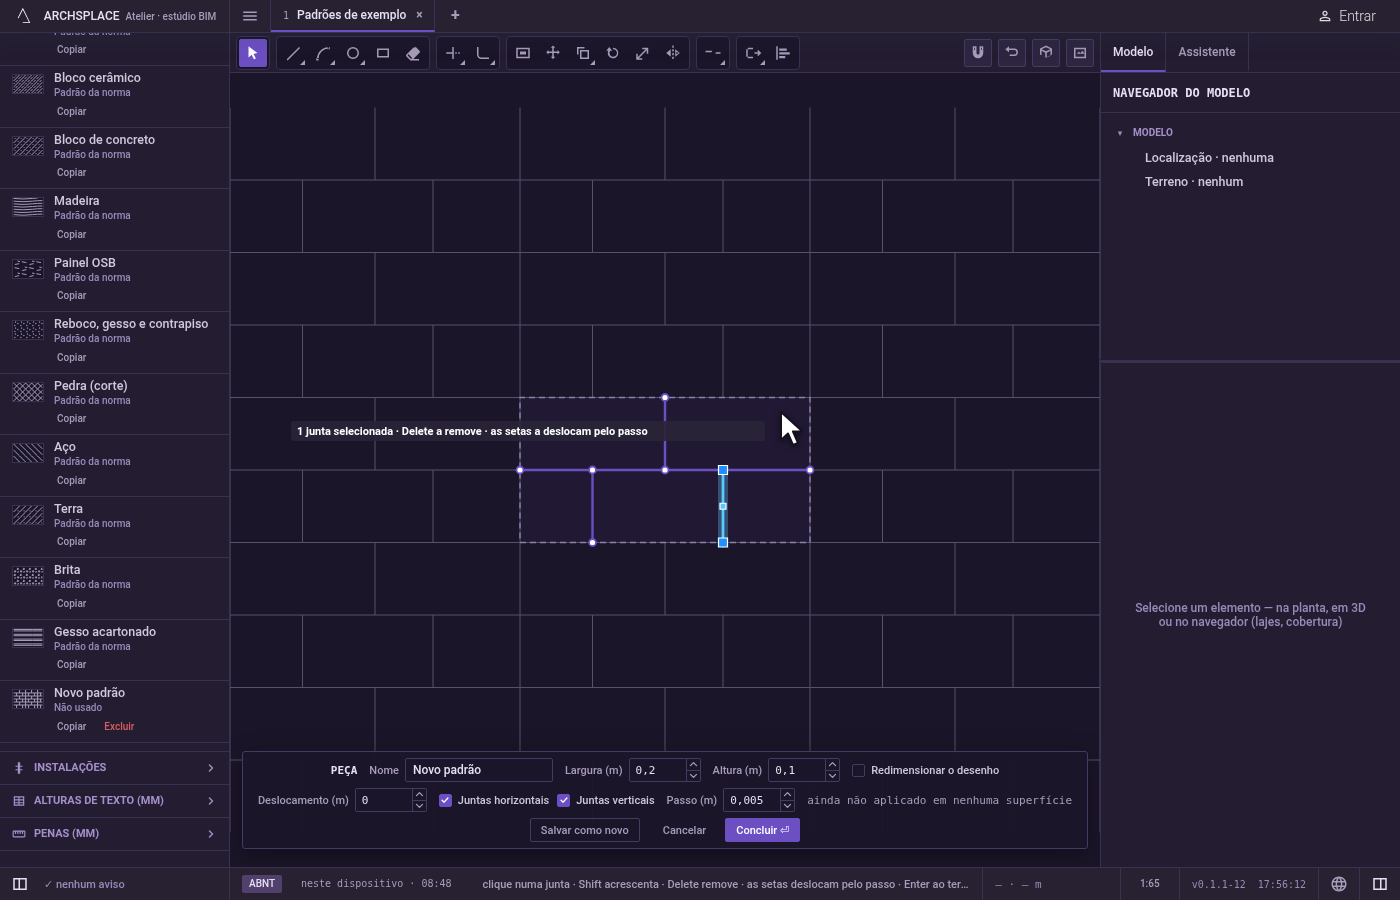Click the globe language icon in status bar

[x=1339, y=884]
